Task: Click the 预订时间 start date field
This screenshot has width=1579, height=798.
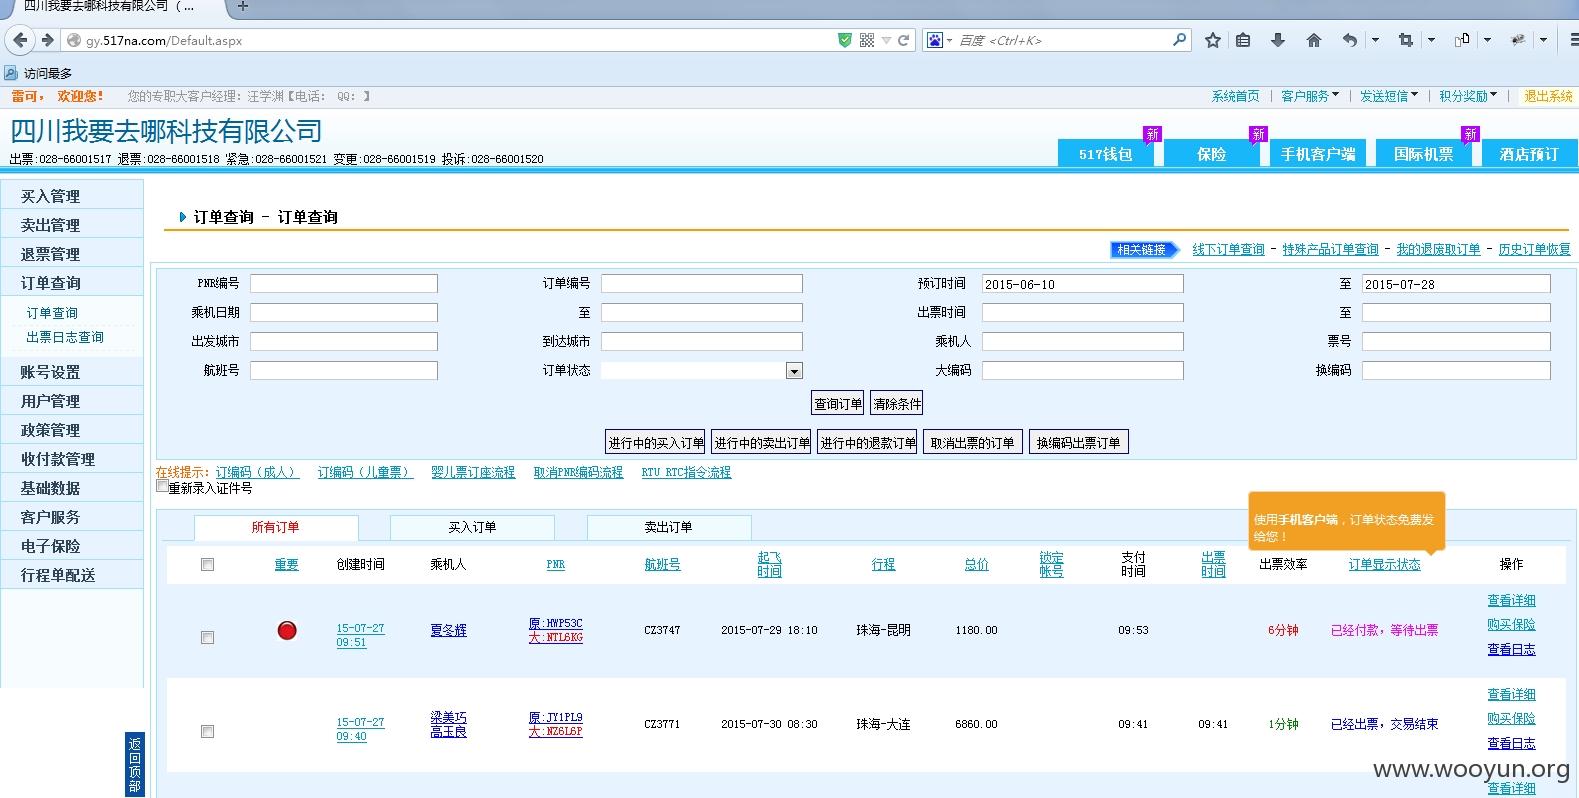Action: [x=1082, y=284]
